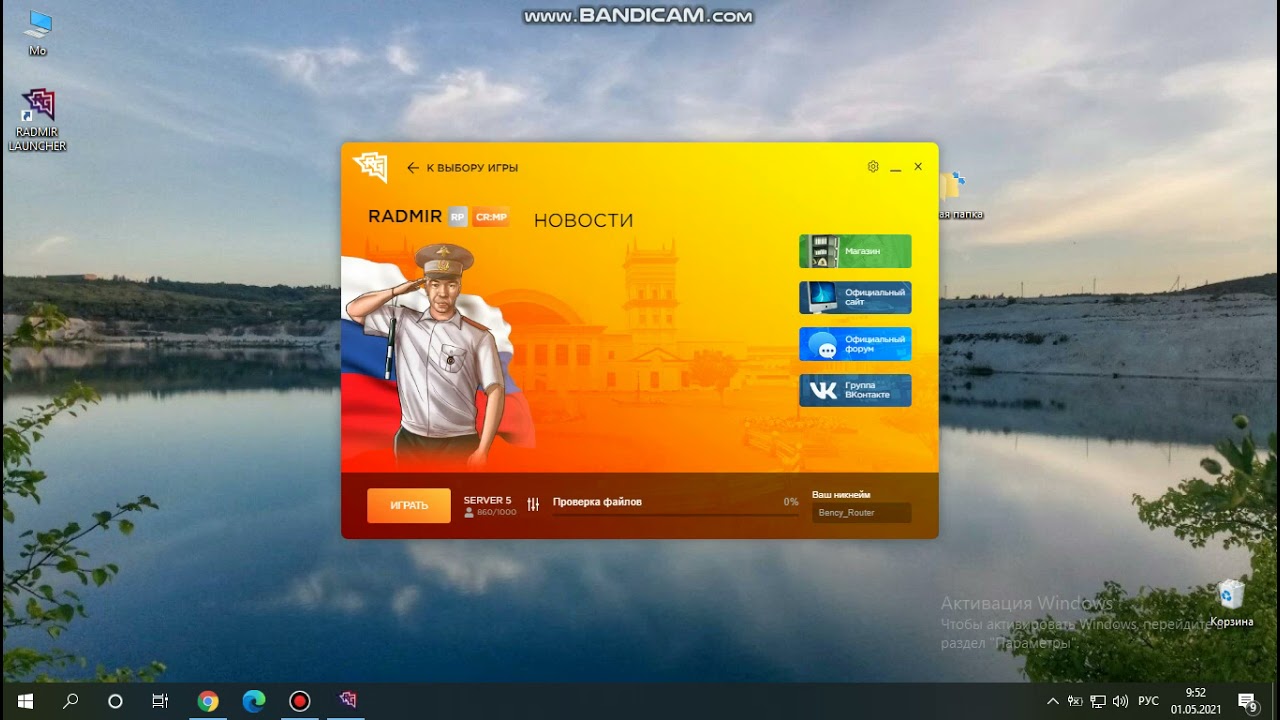The width and height of the screenshot is (1280, 720).
Task: Click the RADMIR logo in the launcher header
Action: (370, 167)
